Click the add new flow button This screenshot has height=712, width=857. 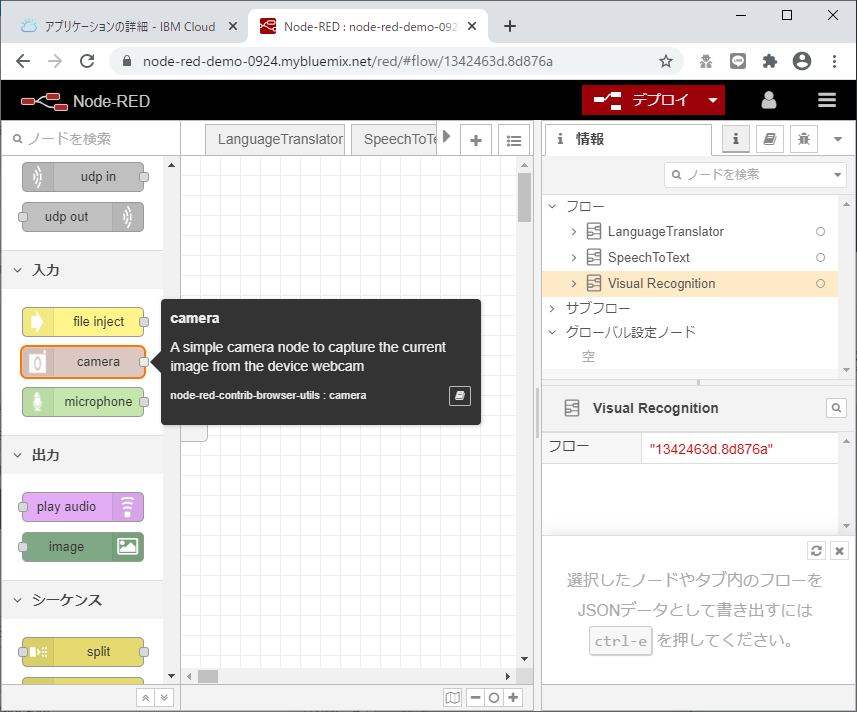tap(476, 140)
